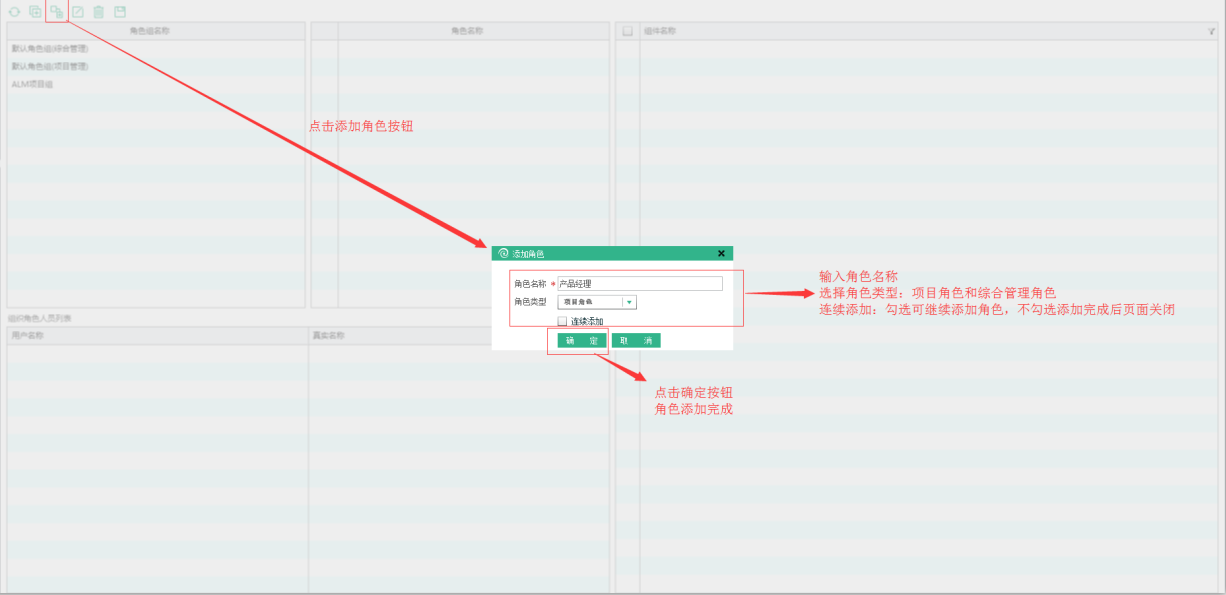Check the select-all box beside 组件名称
Viewport: 1226px width, 595px height.
[x=628, y=31]
